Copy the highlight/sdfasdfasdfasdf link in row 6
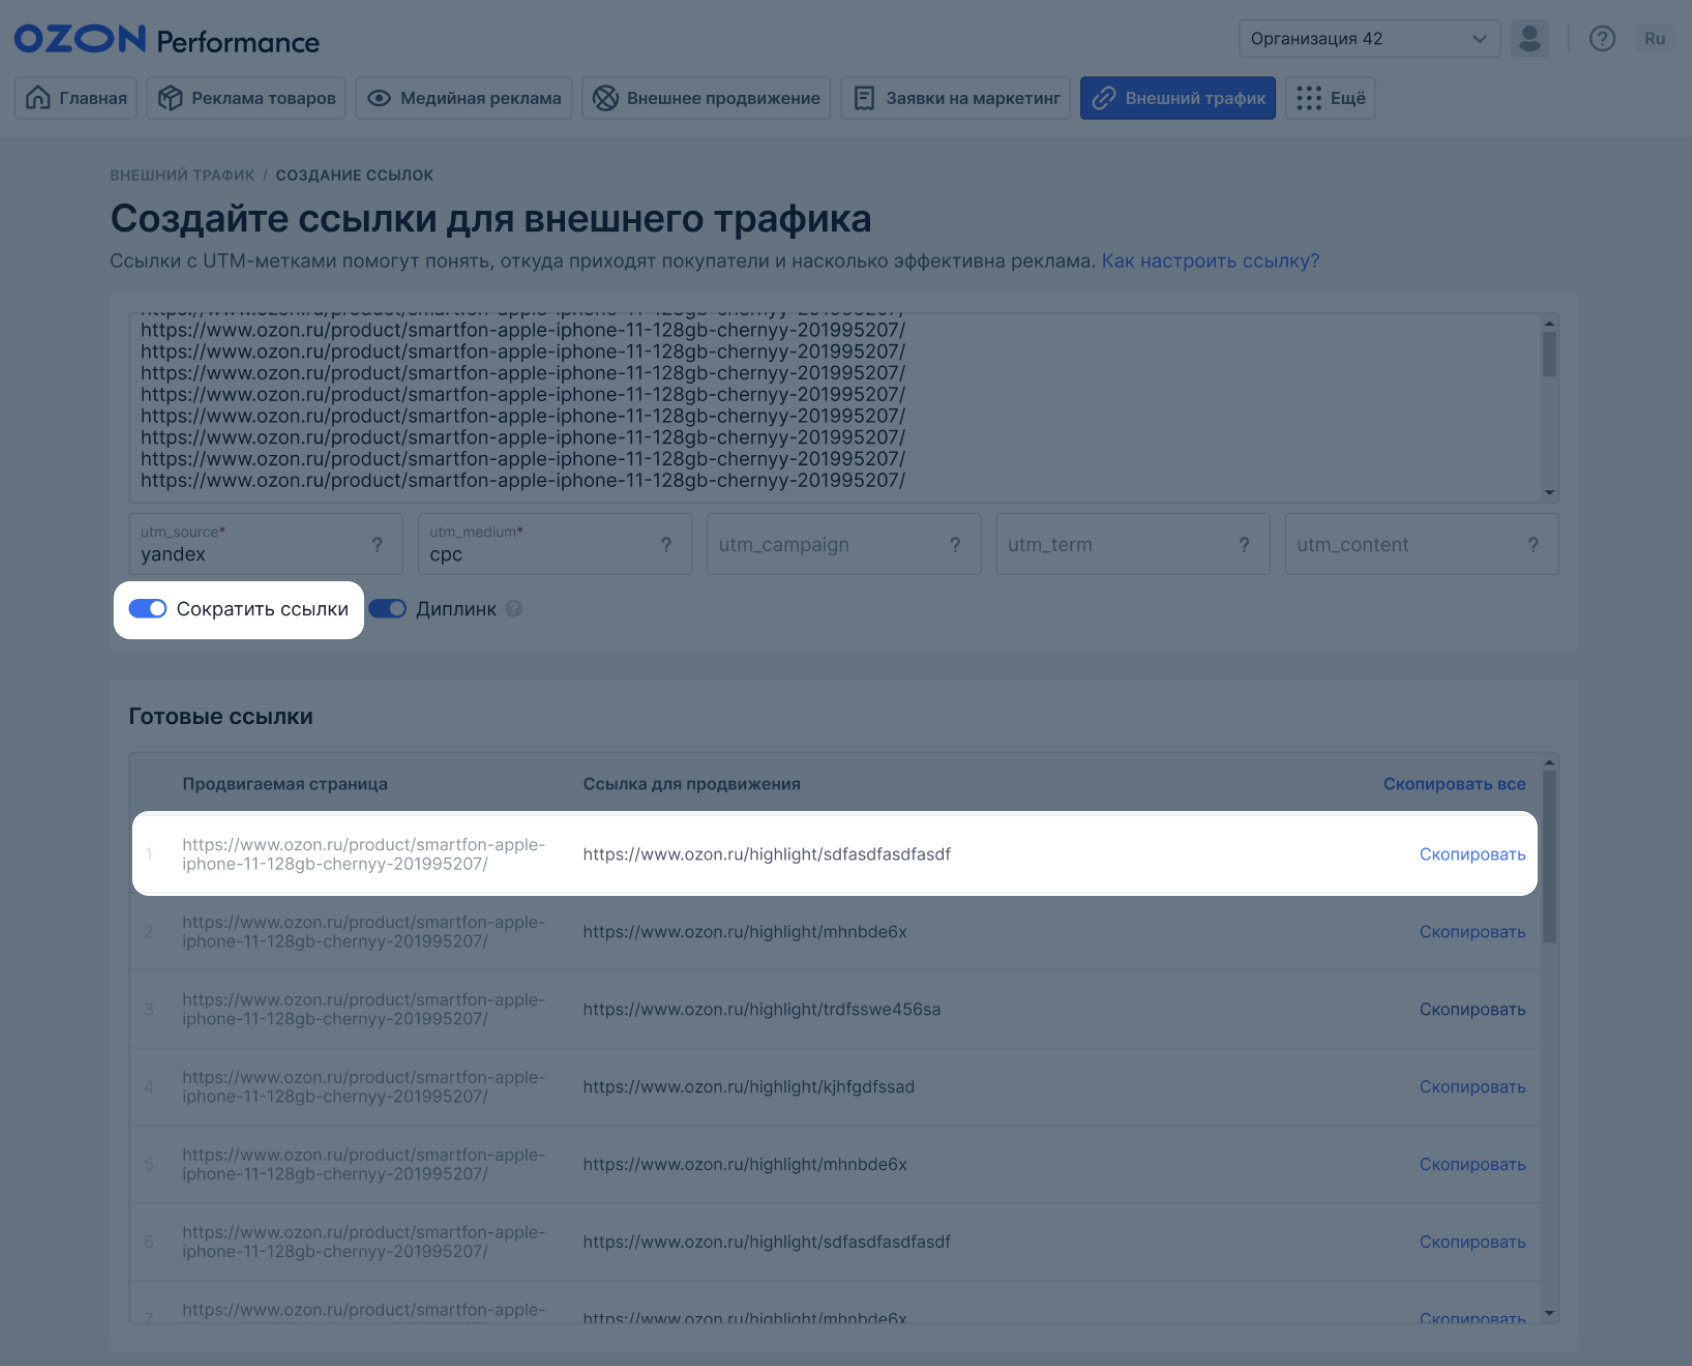1692x1366 pixels. click(x=1472, y=1242)
